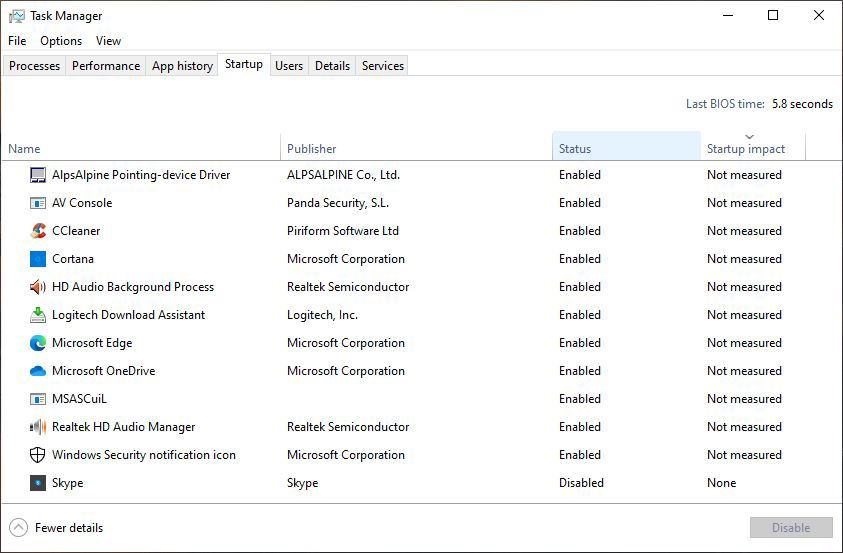This screenshot has width=843, height=553.
Task: Click the "5.8 seconds" BIOS time value
Action: tap(802, 104)
